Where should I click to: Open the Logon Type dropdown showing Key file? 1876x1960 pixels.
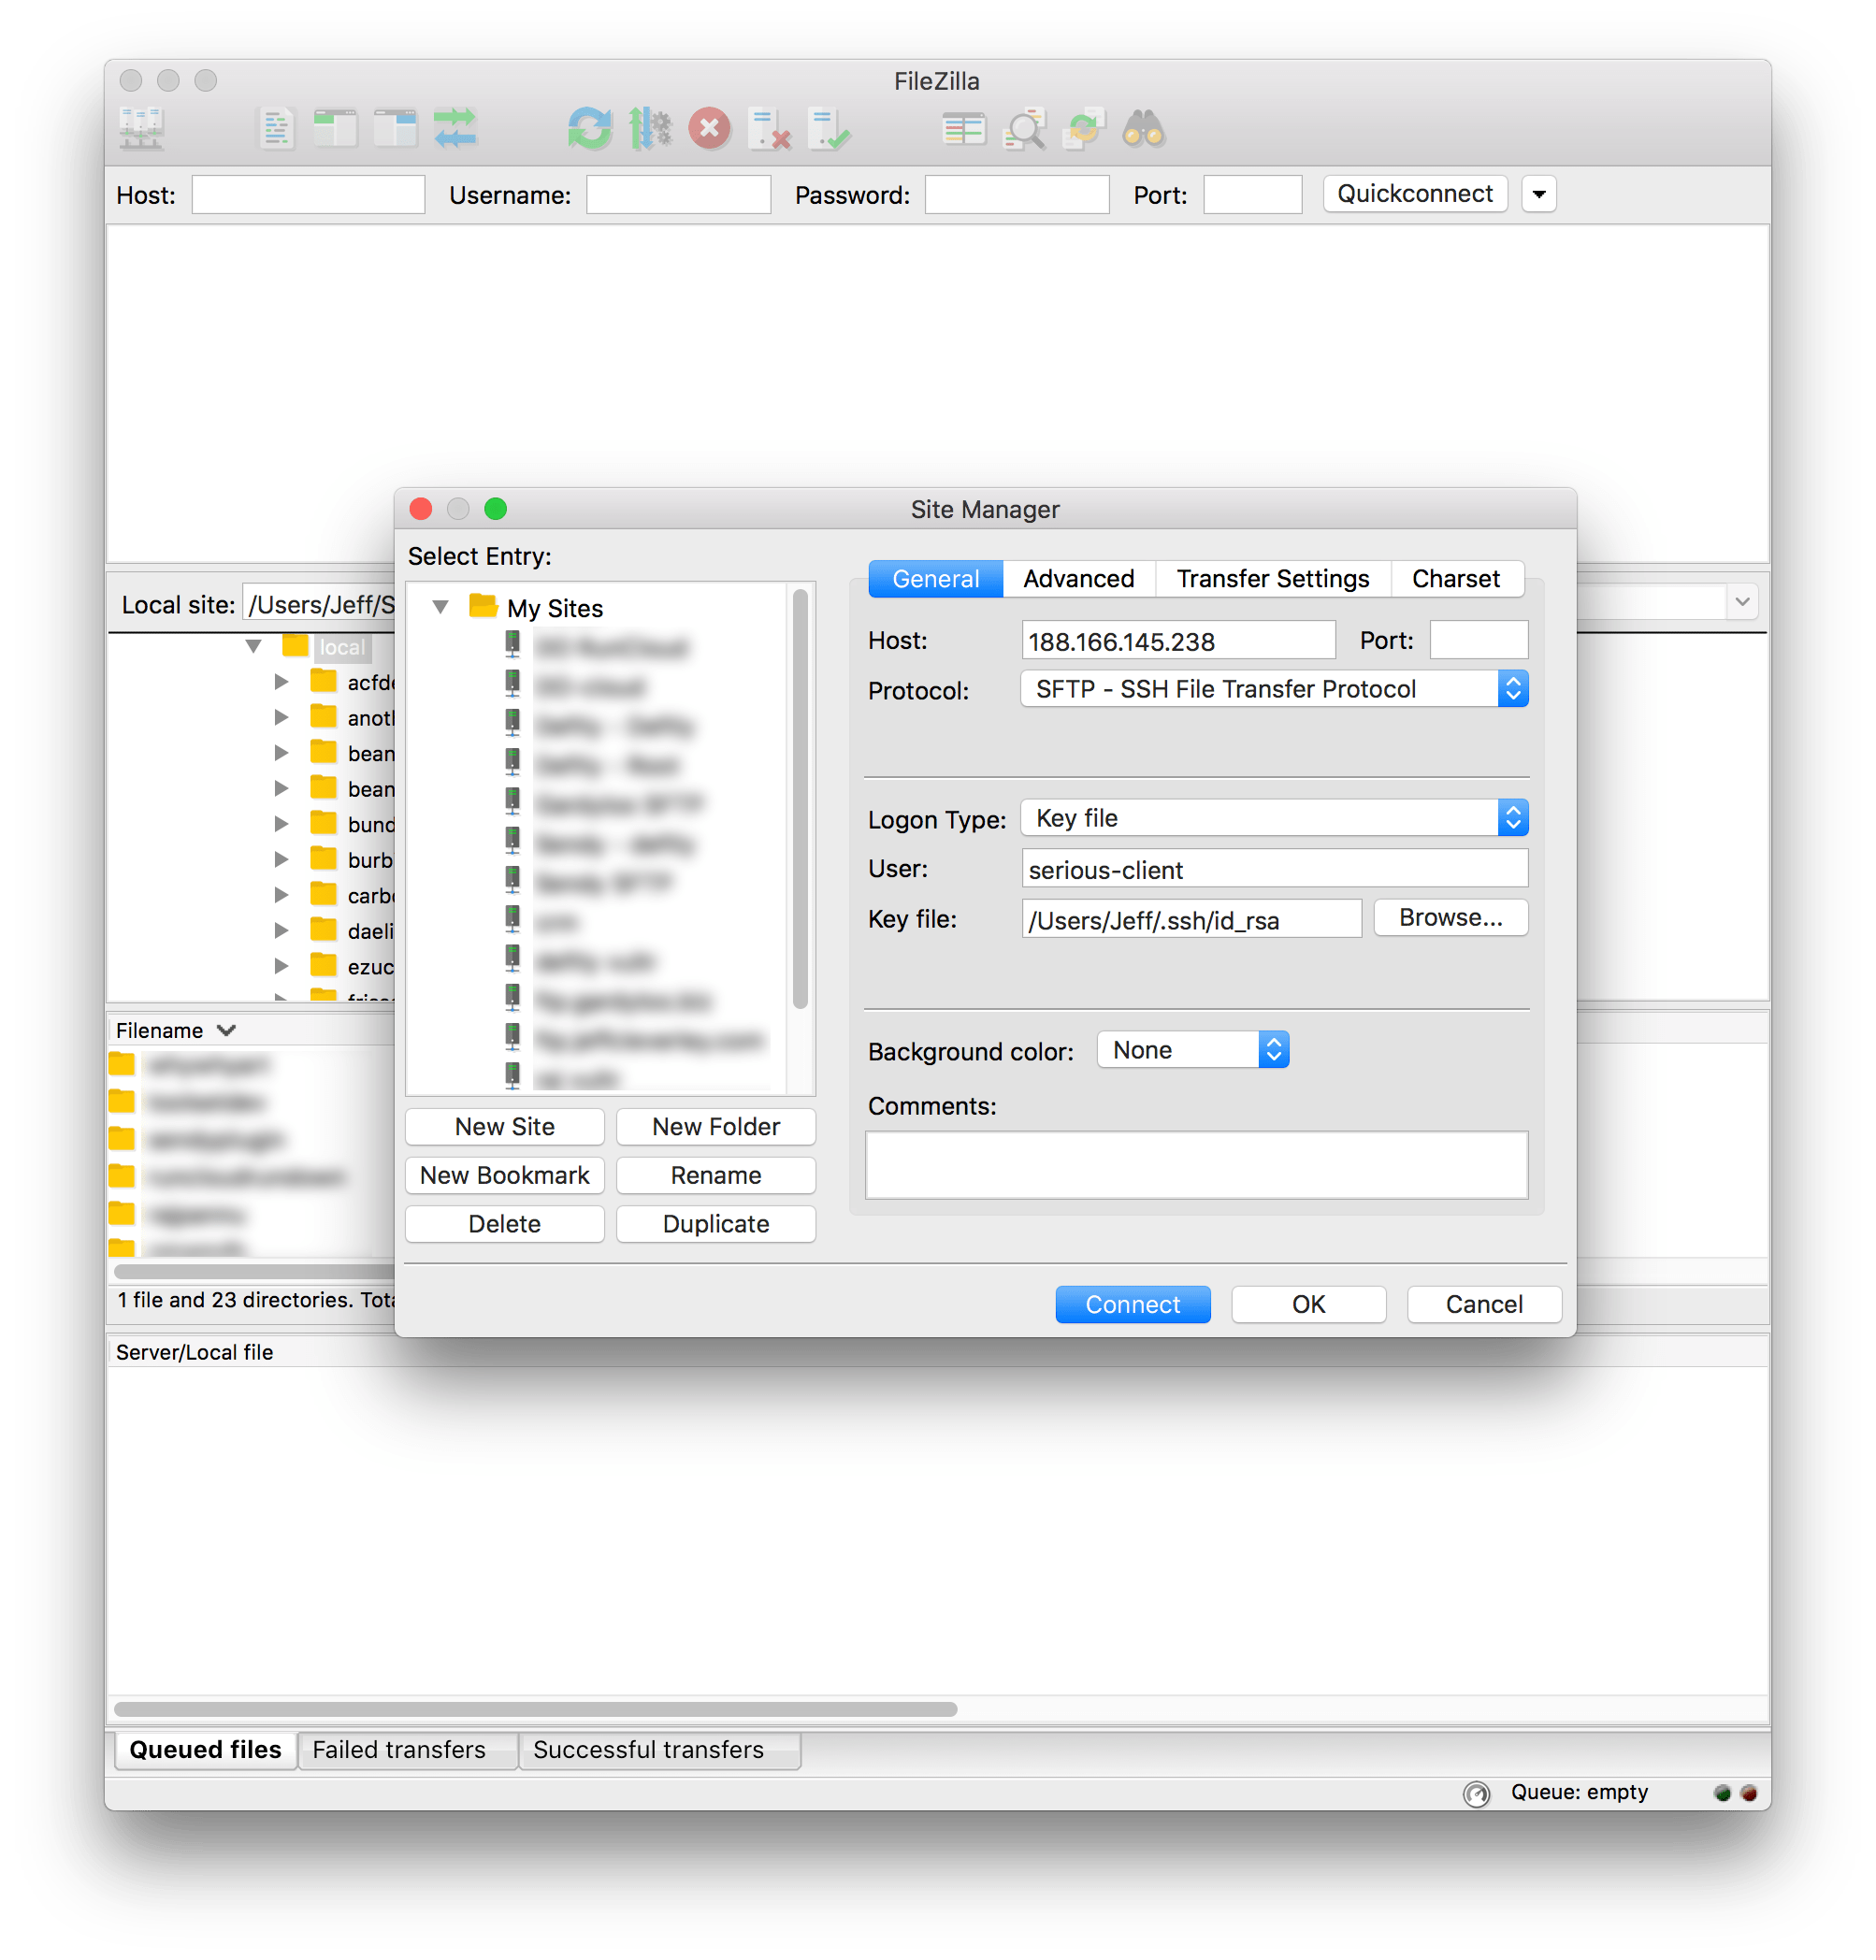click(1274, 818)
